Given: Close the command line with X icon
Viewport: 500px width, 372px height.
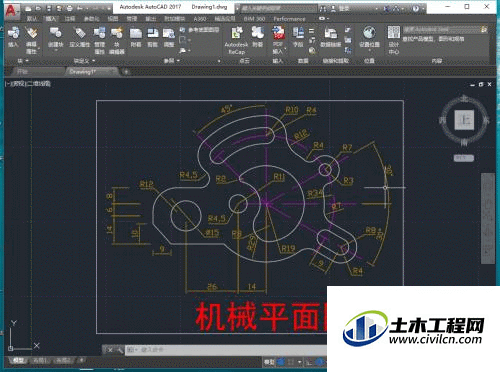Looking at the screenshot, I should click(110, 350).
